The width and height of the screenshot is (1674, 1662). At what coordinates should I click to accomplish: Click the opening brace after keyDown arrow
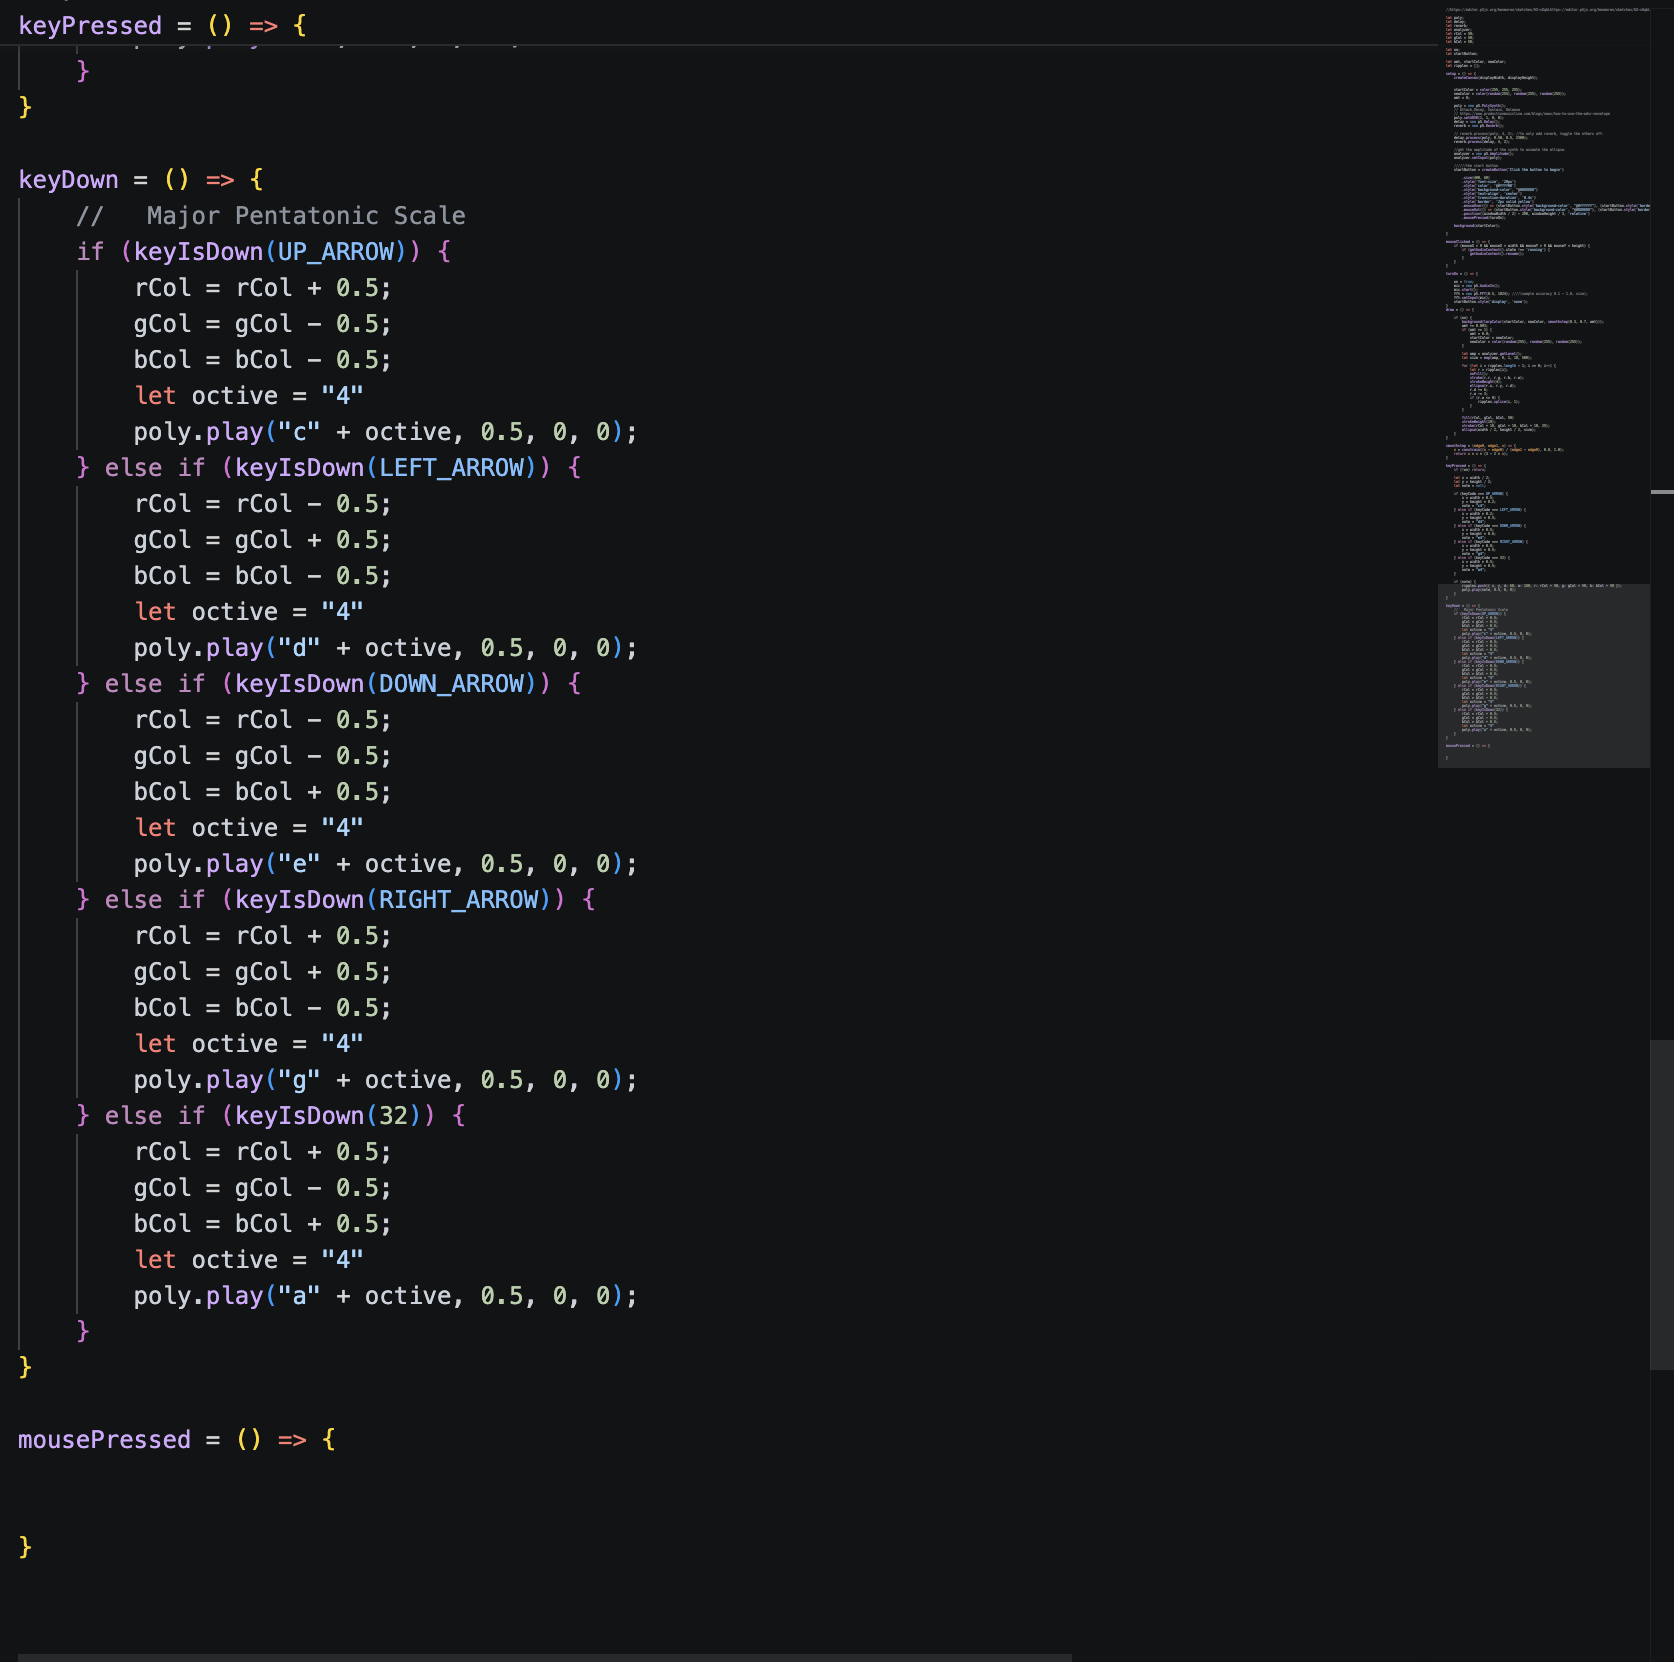(256, 180)
